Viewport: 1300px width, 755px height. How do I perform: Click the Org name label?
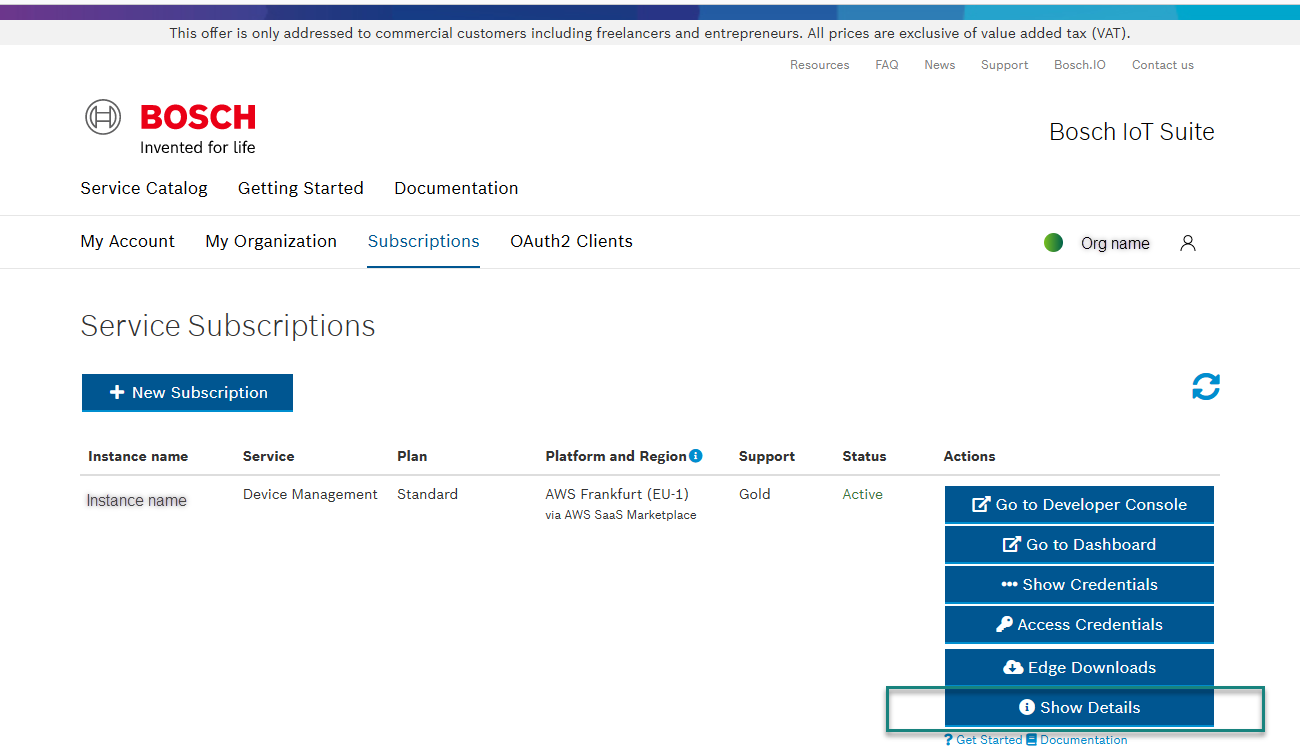click(1115, 243)
